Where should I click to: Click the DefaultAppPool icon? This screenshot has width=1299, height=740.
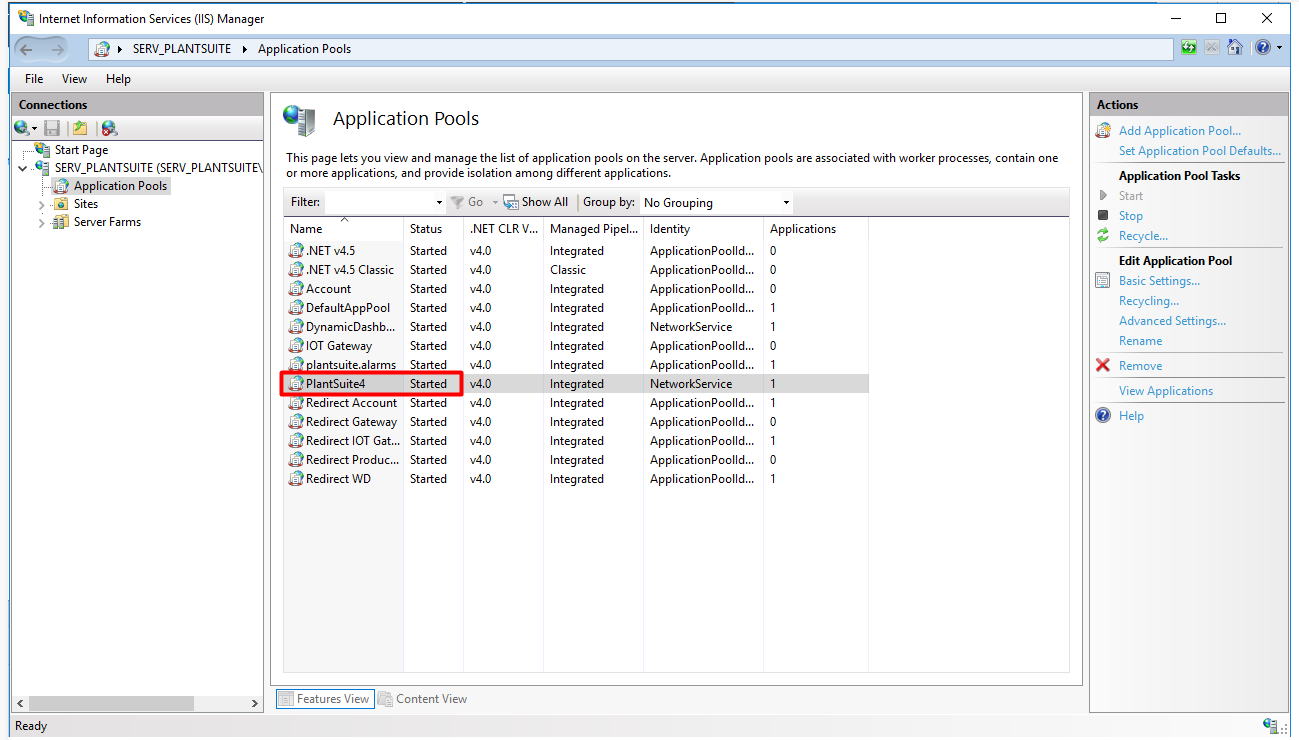coord(296,308)
